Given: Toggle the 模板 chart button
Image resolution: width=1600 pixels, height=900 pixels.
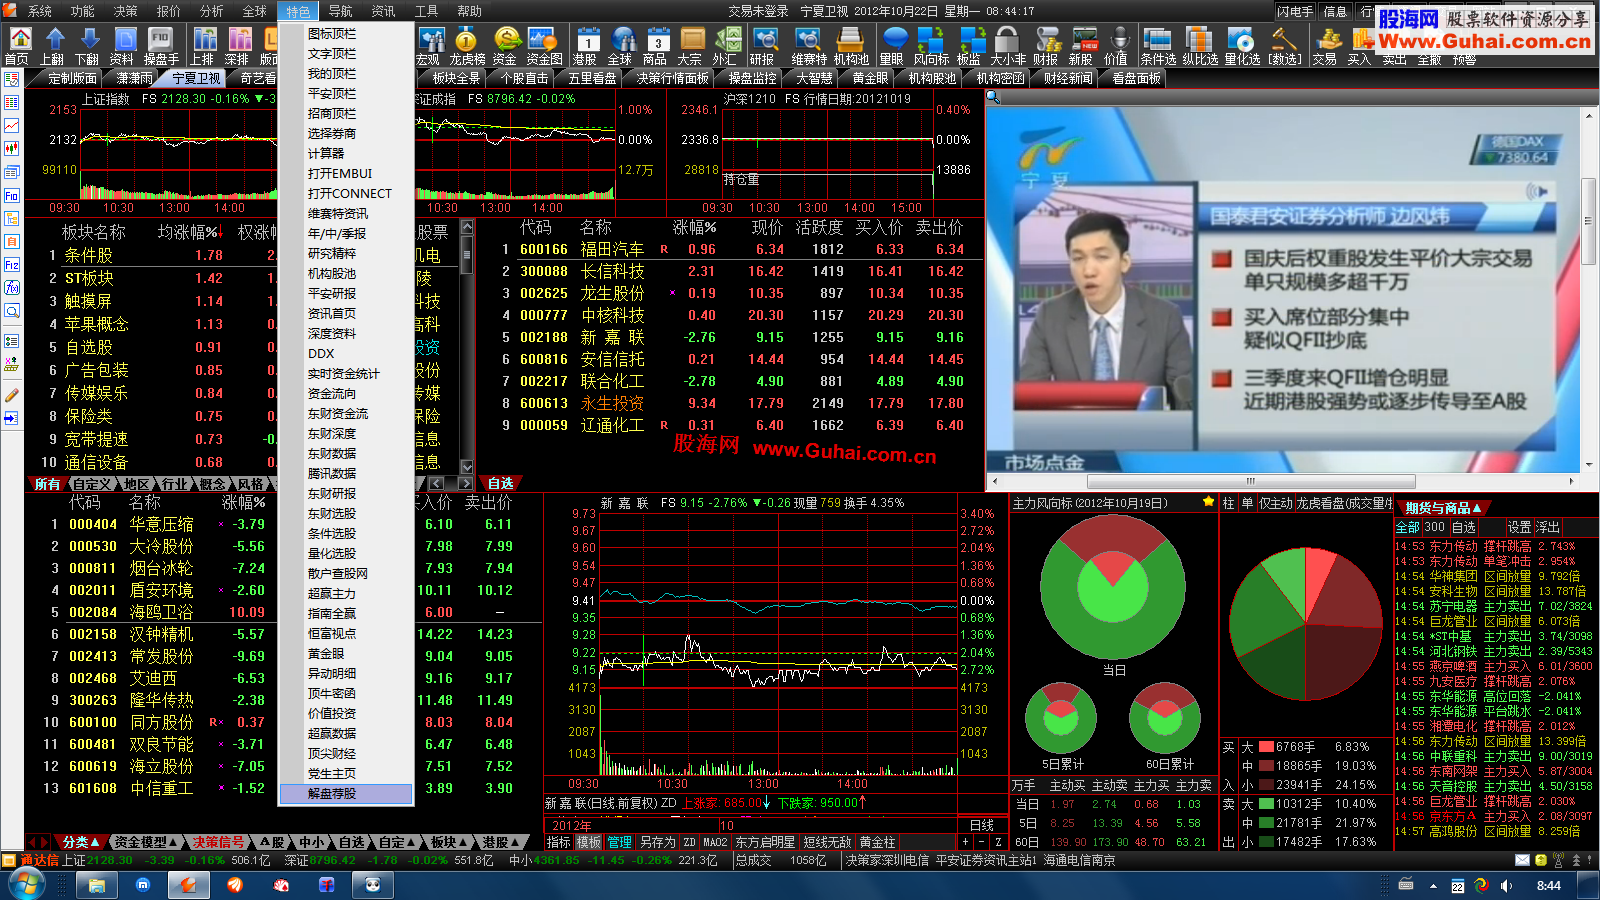Looking at the screenshot, I should (x=589, y=842).
